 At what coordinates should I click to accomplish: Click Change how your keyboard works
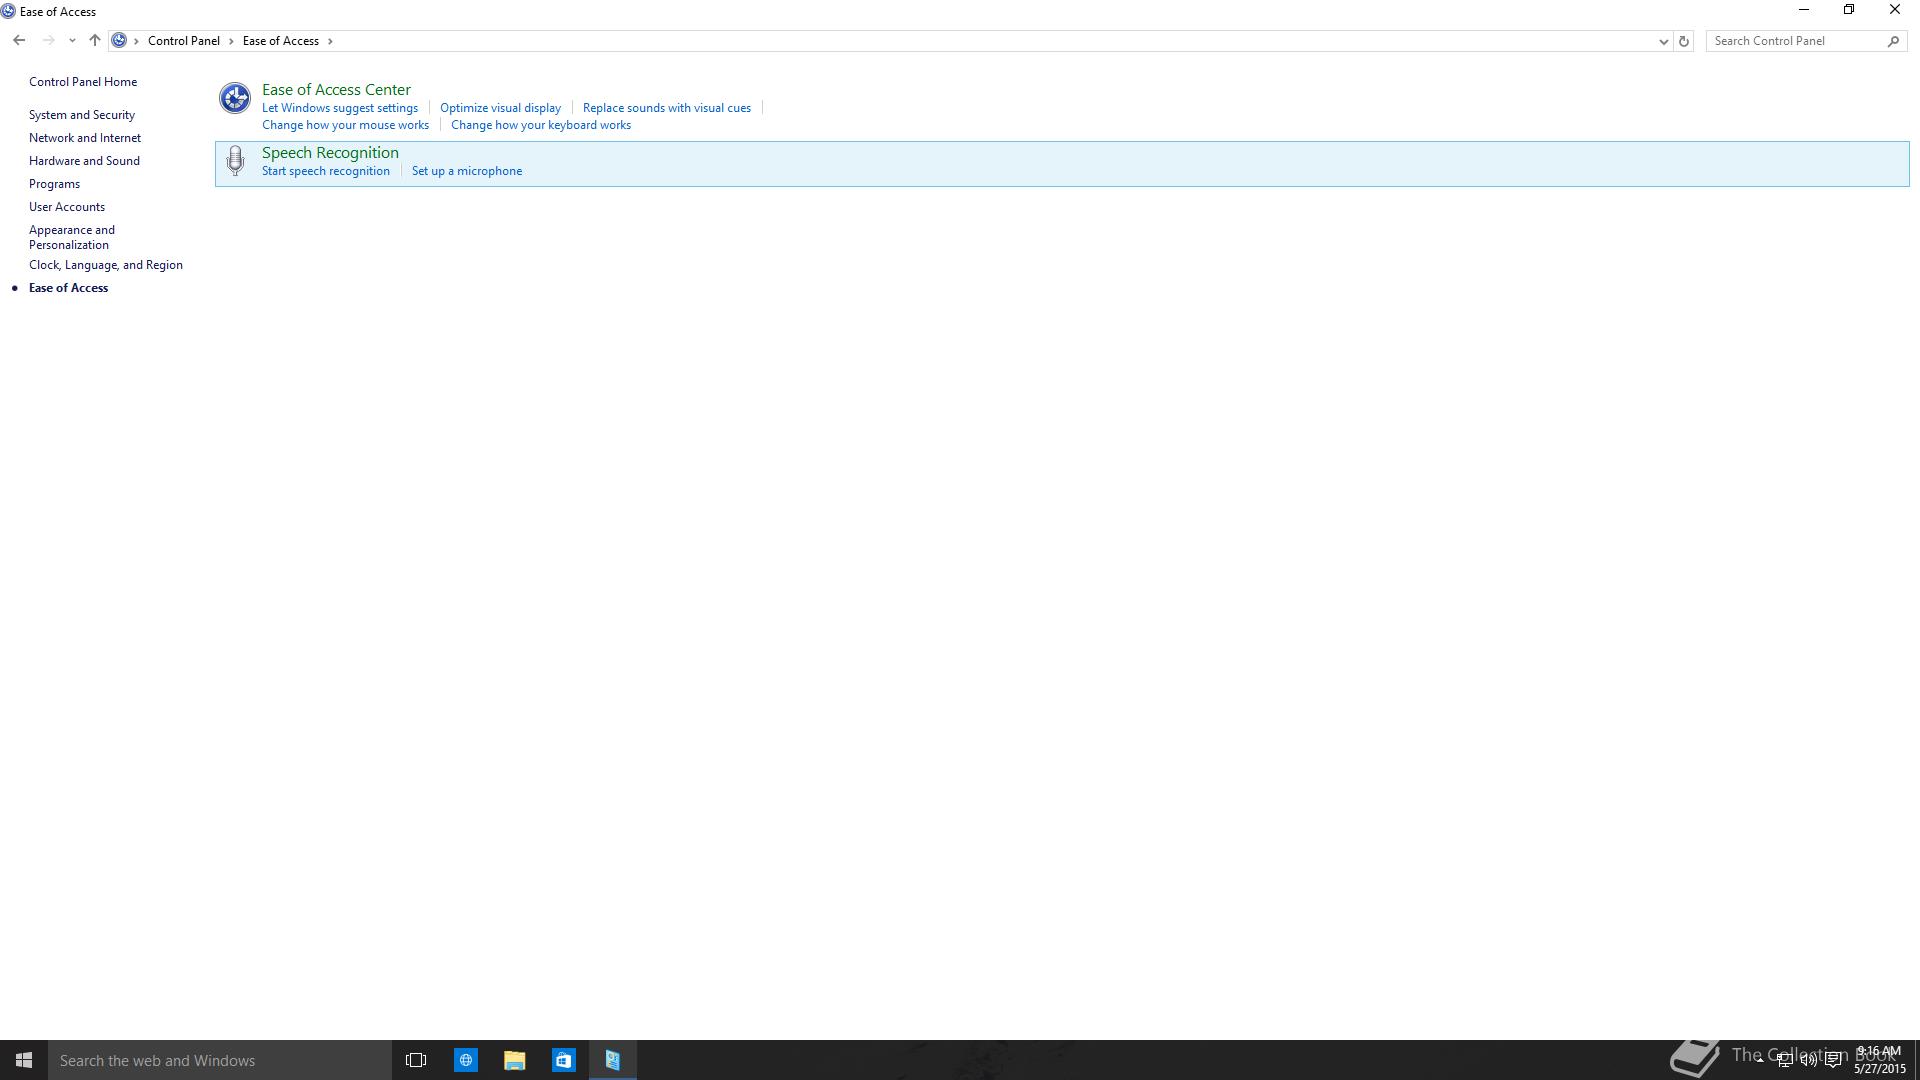point(541,125)
